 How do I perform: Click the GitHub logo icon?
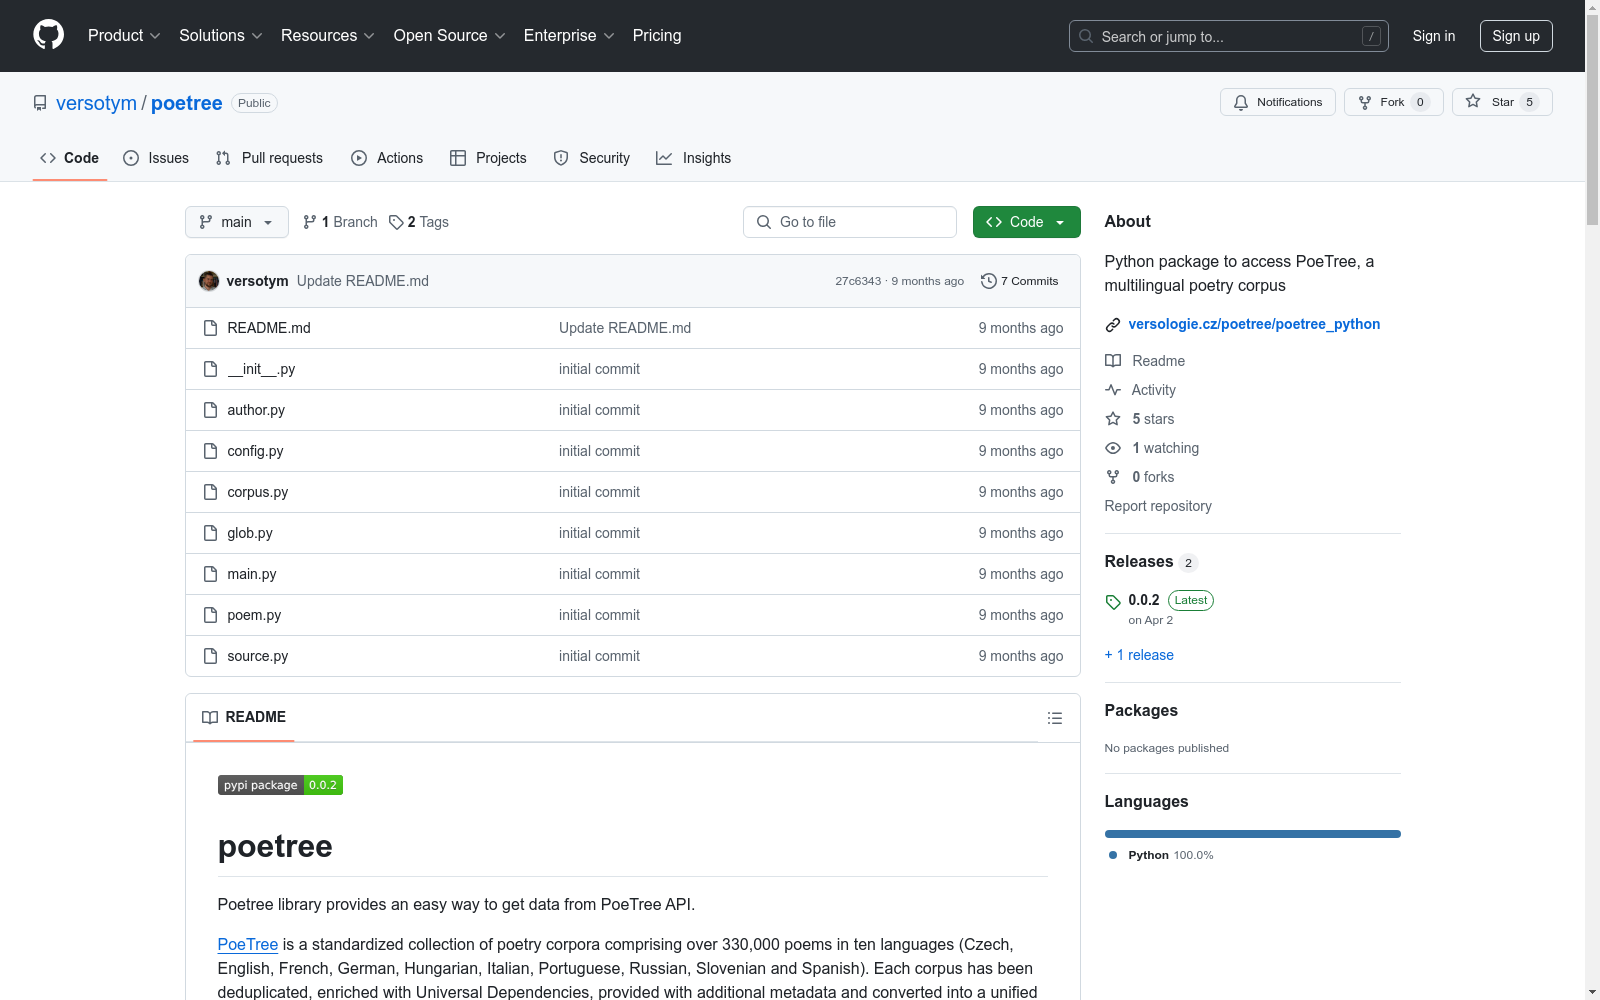(48, 35)
